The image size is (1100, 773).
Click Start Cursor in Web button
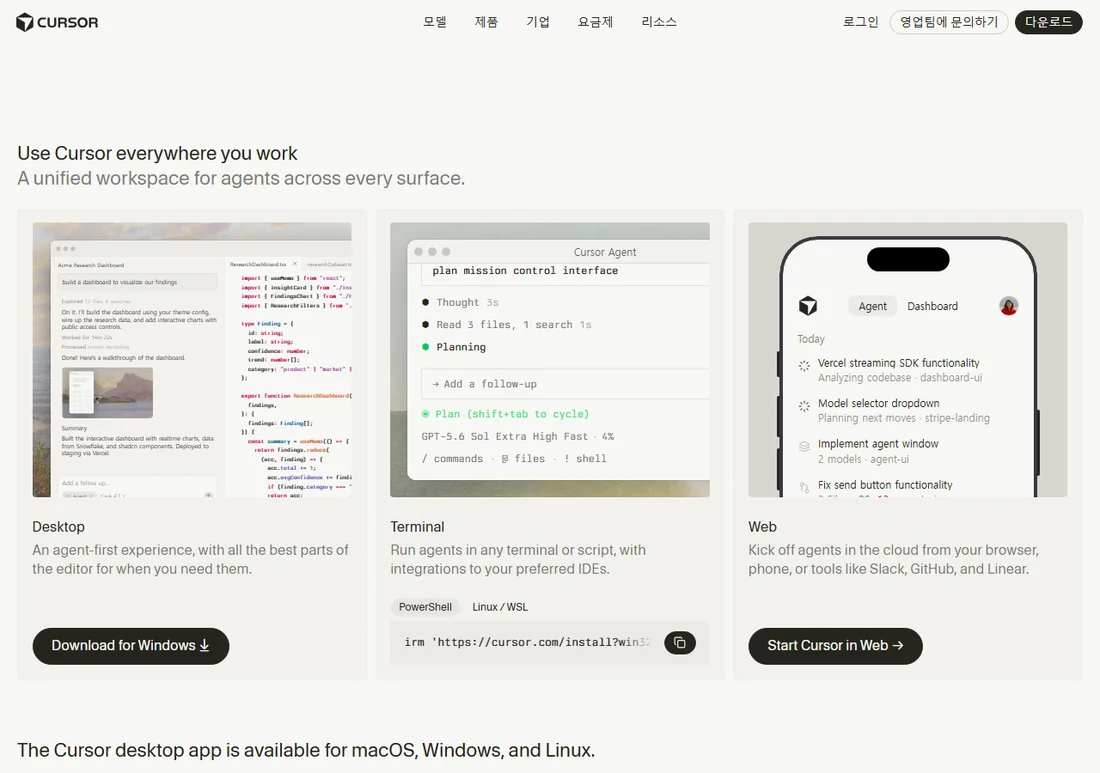[x=835, y=646]
